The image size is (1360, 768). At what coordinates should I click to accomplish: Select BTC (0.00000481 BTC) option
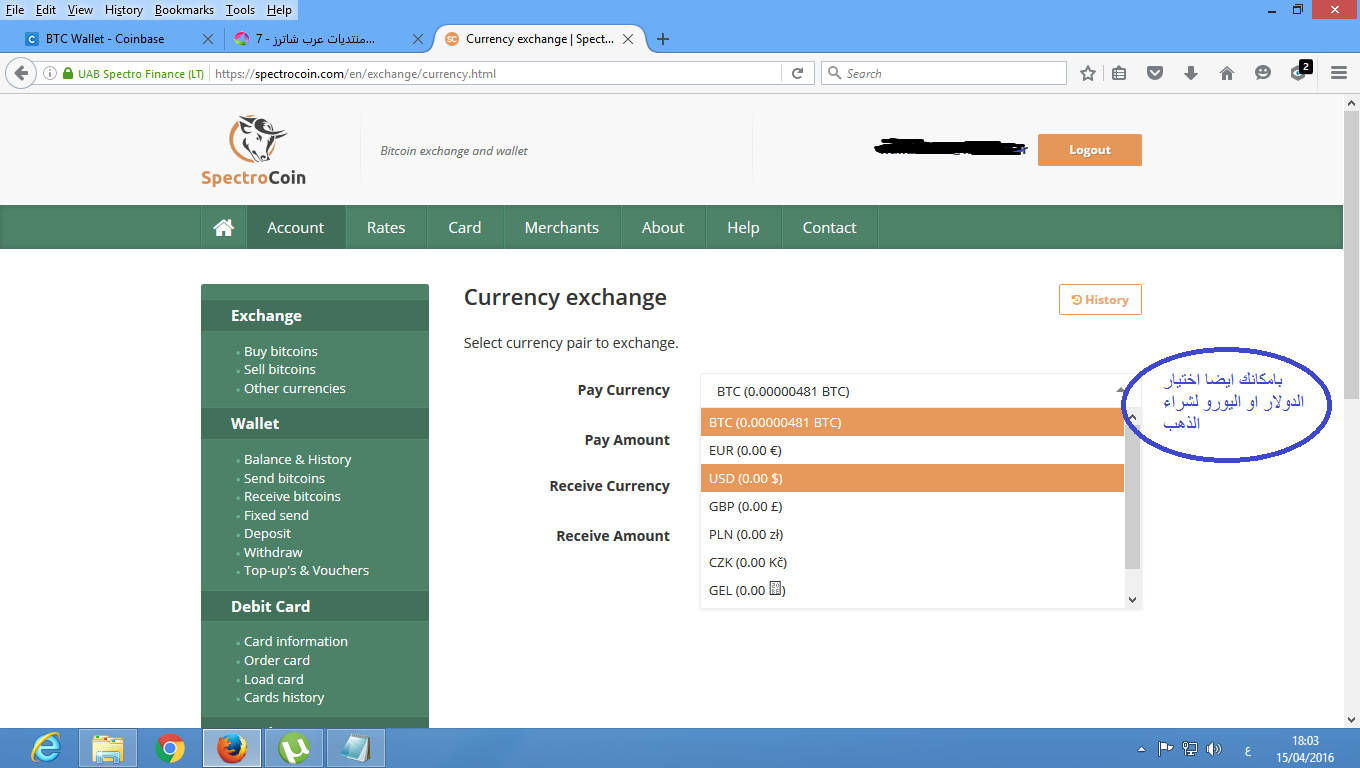pyautogui.click(x=912, y=422)
